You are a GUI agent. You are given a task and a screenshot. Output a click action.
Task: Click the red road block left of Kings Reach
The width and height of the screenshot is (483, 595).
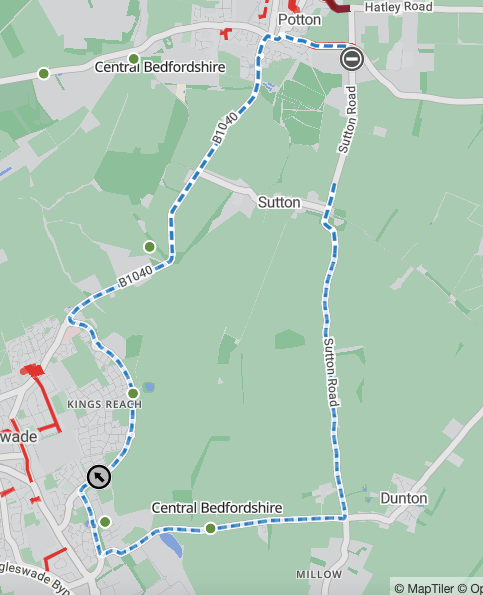(34, 370)
